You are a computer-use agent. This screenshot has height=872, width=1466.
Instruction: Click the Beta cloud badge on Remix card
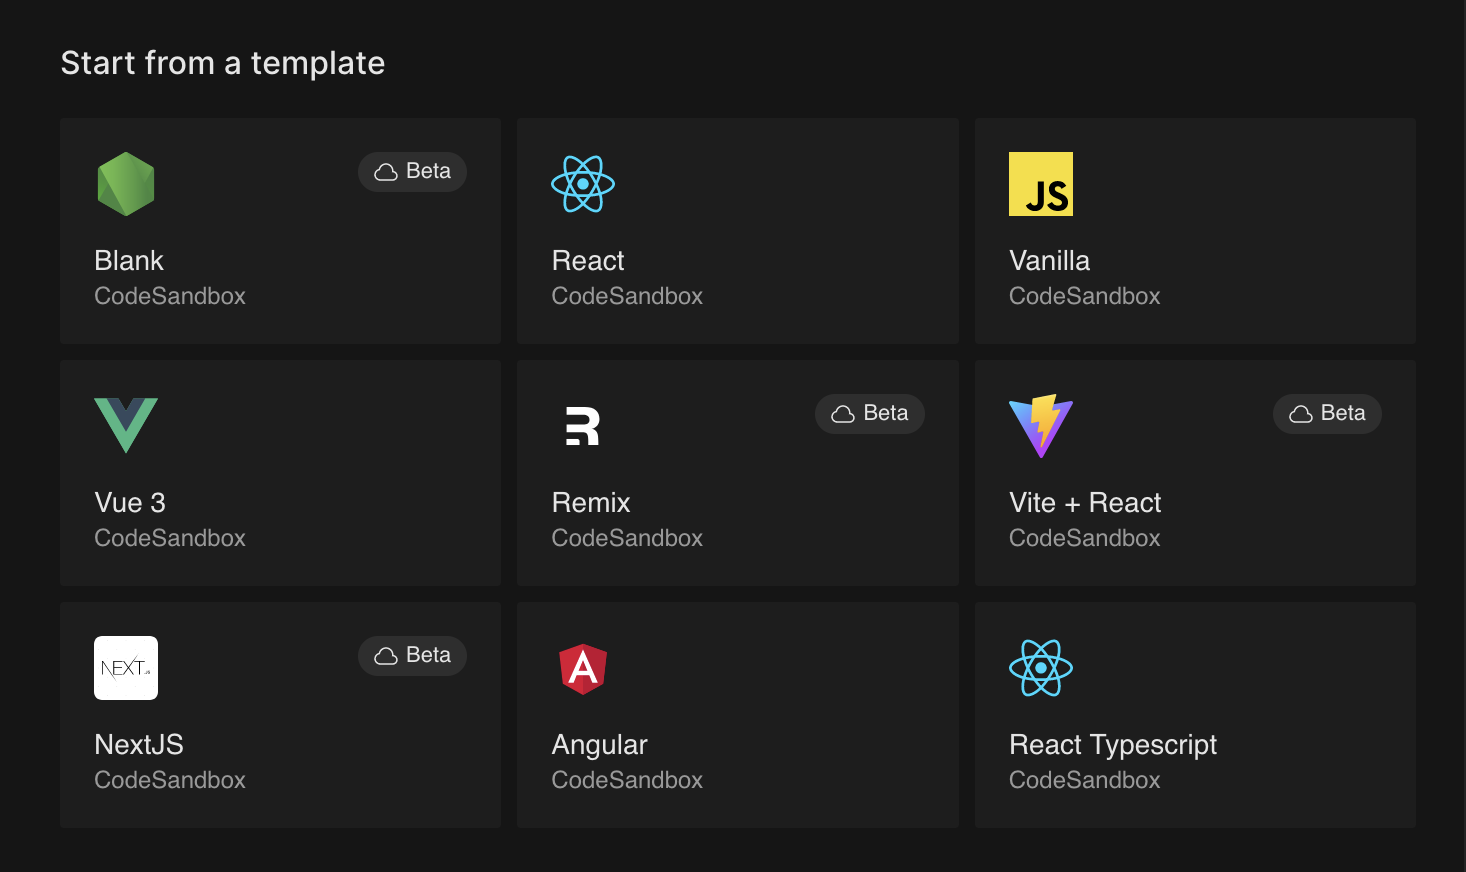870,414
